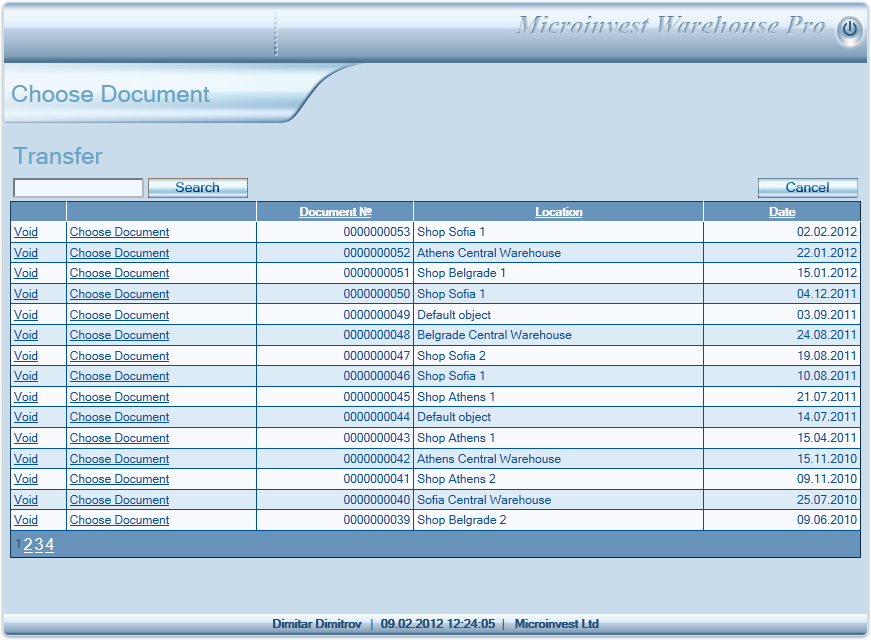
Task: Click the date 24.08.2011 cell
Action: [x=782, y=335]
